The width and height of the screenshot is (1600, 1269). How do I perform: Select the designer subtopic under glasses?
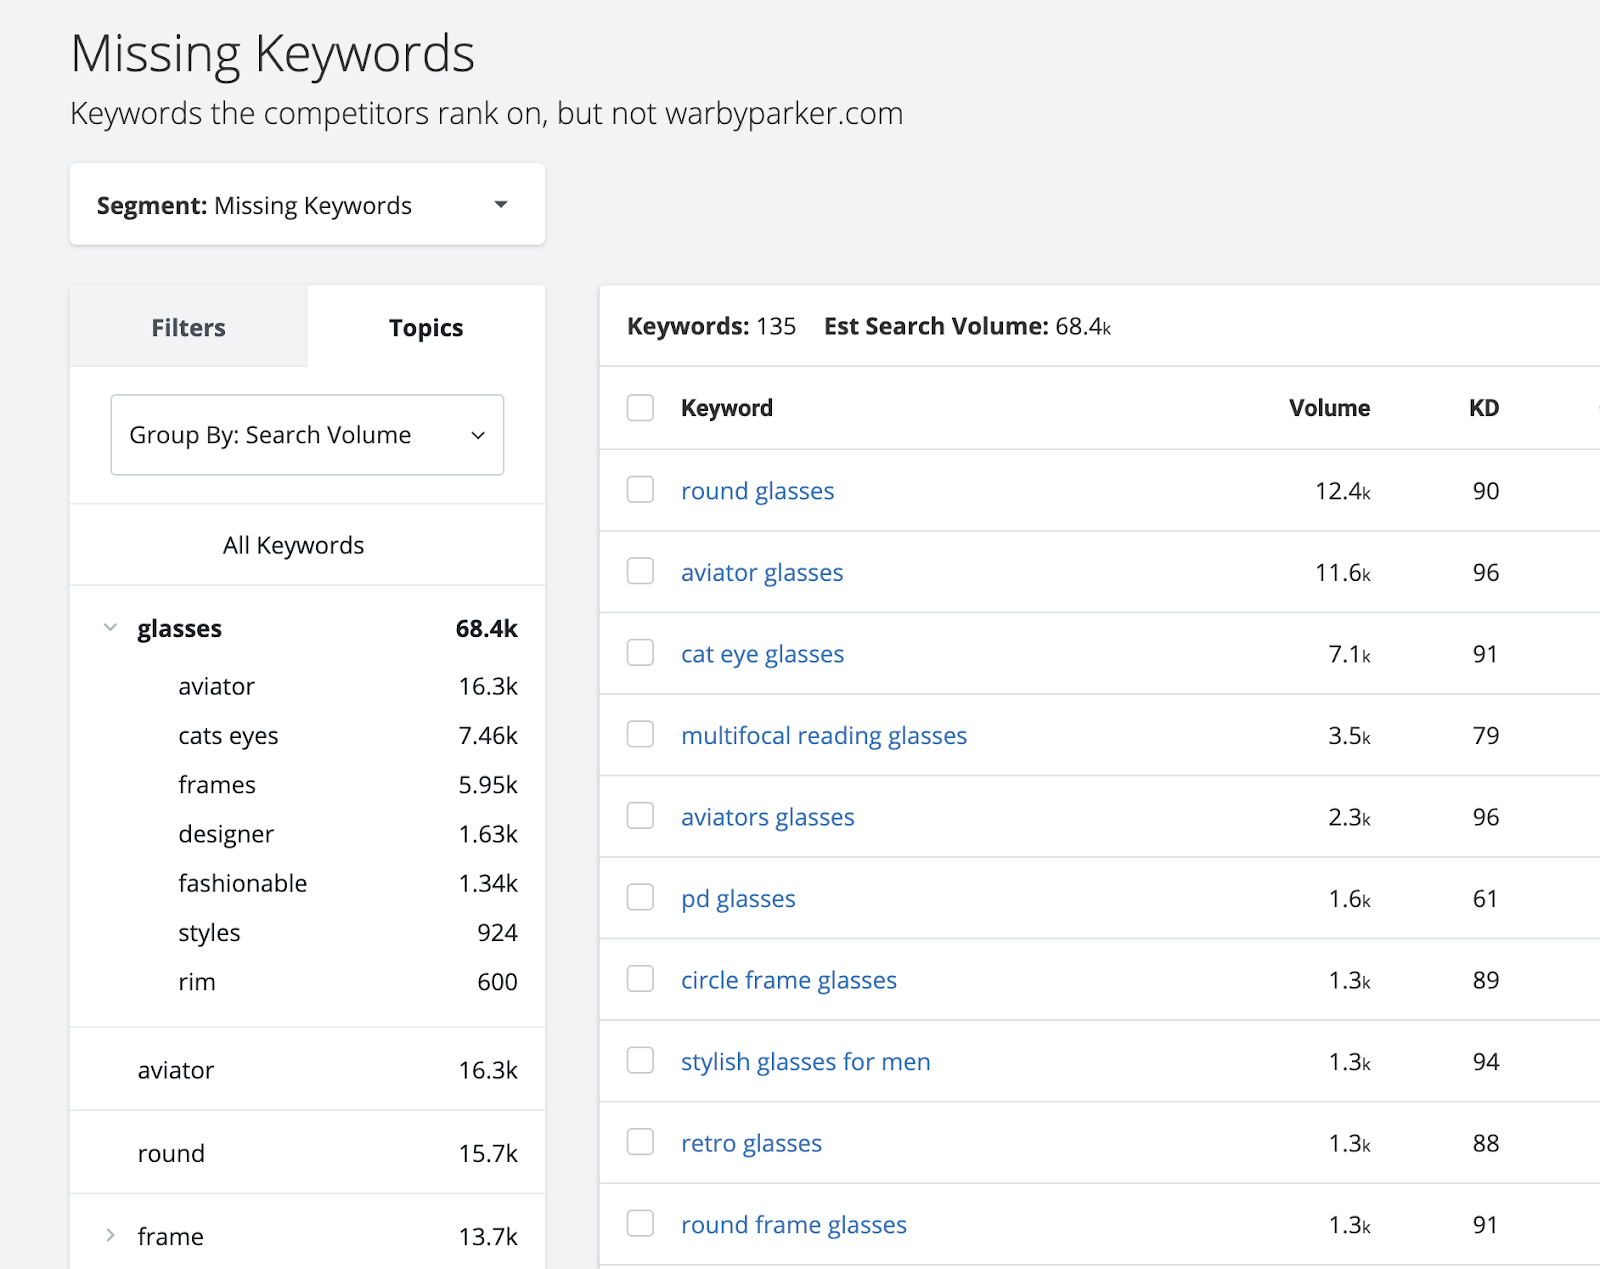click(226, 834)
